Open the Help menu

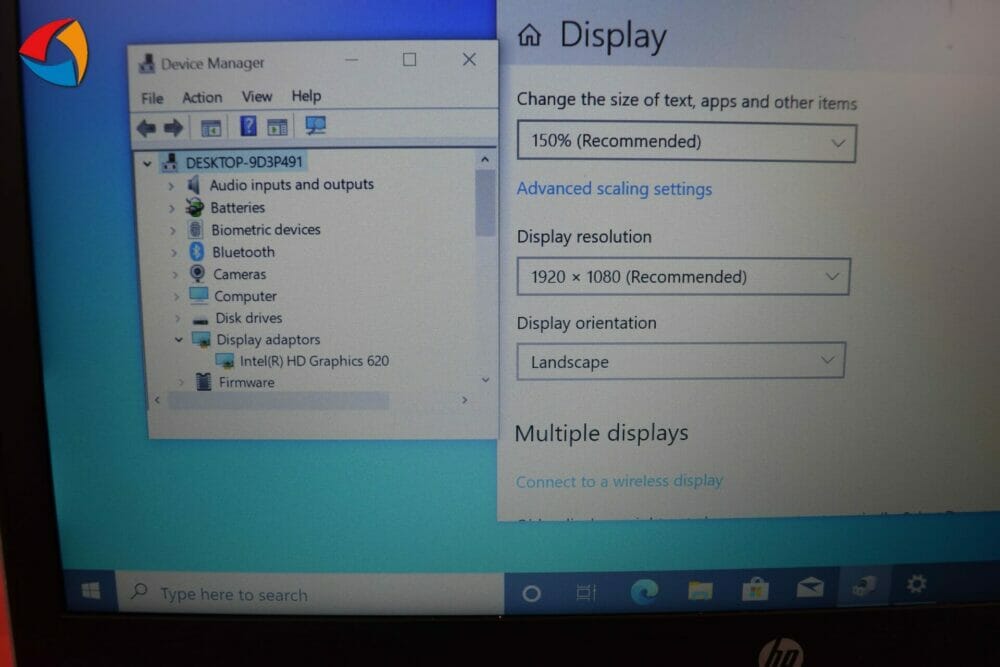[306, 96]
